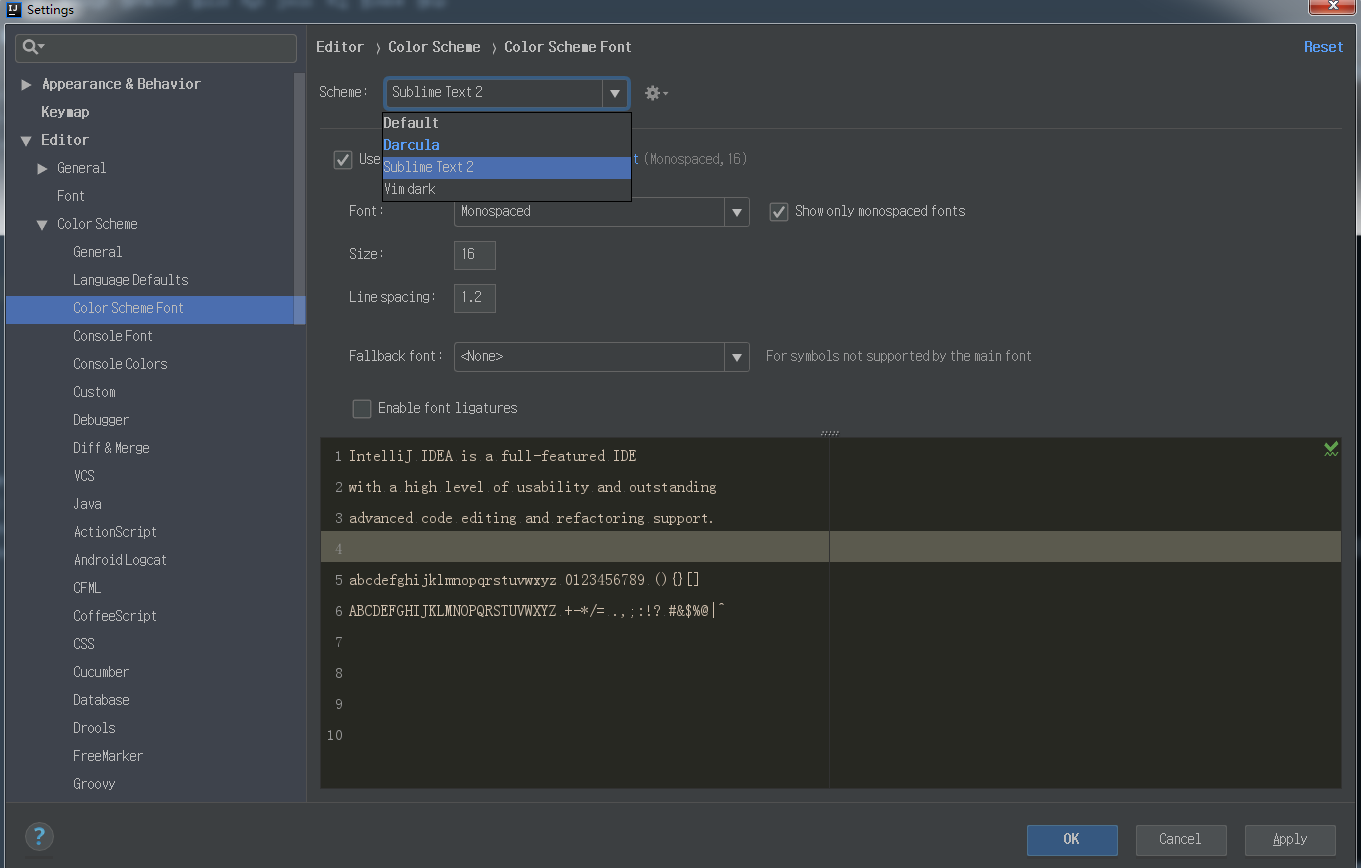The image size is (1361, 868).
Task: Select Custom in the settings tree
Action: point(94,392)
